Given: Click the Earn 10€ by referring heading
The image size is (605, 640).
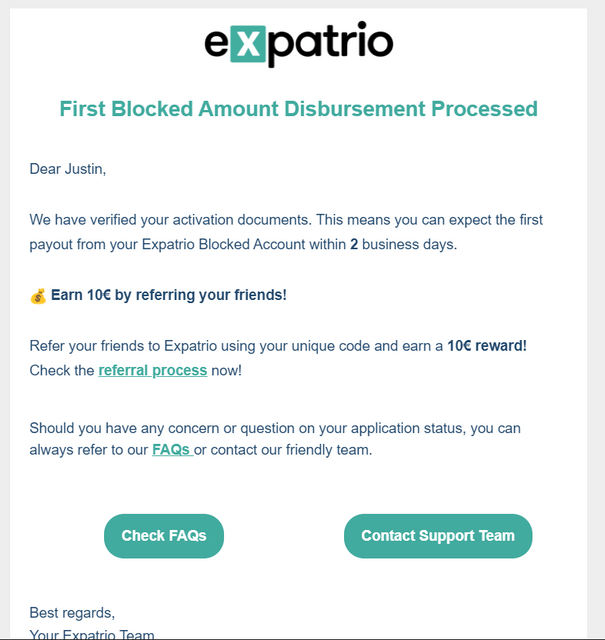Looking at the screenshot, I should [x=169, y=295].
